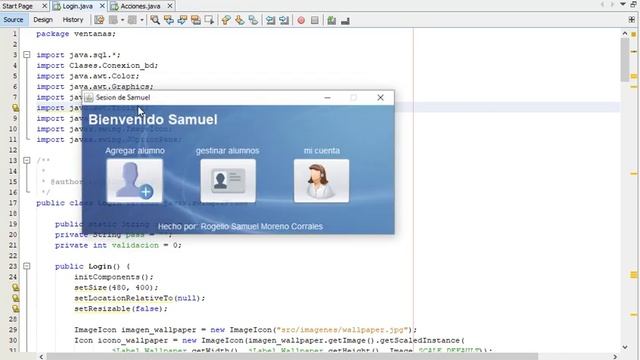Close the Sesion de Samuel window

tap(380, 98)
